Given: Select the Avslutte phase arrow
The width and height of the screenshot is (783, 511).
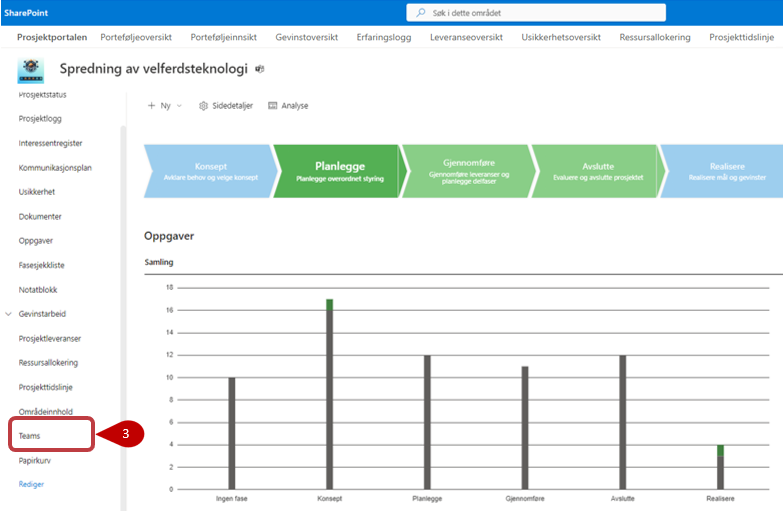Looking at the screenshot, I should click(597, 172).
